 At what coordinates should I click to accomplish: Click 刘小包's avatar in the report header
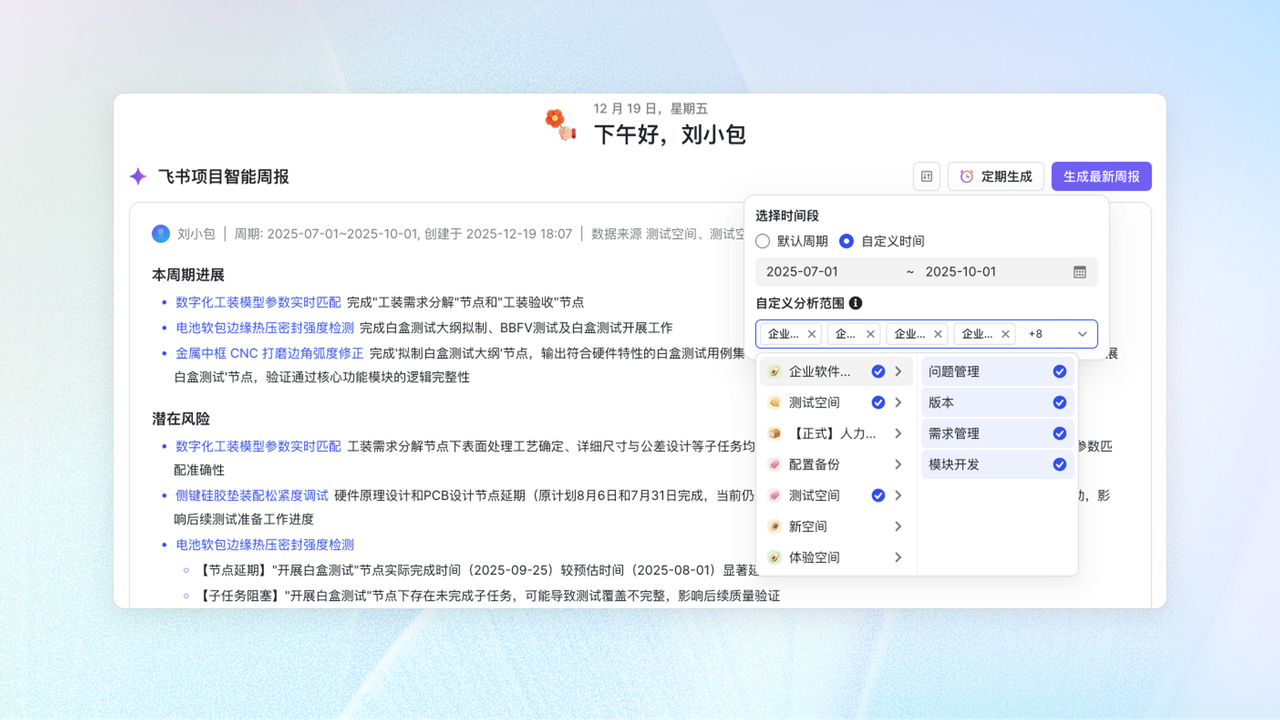point(161,234)
